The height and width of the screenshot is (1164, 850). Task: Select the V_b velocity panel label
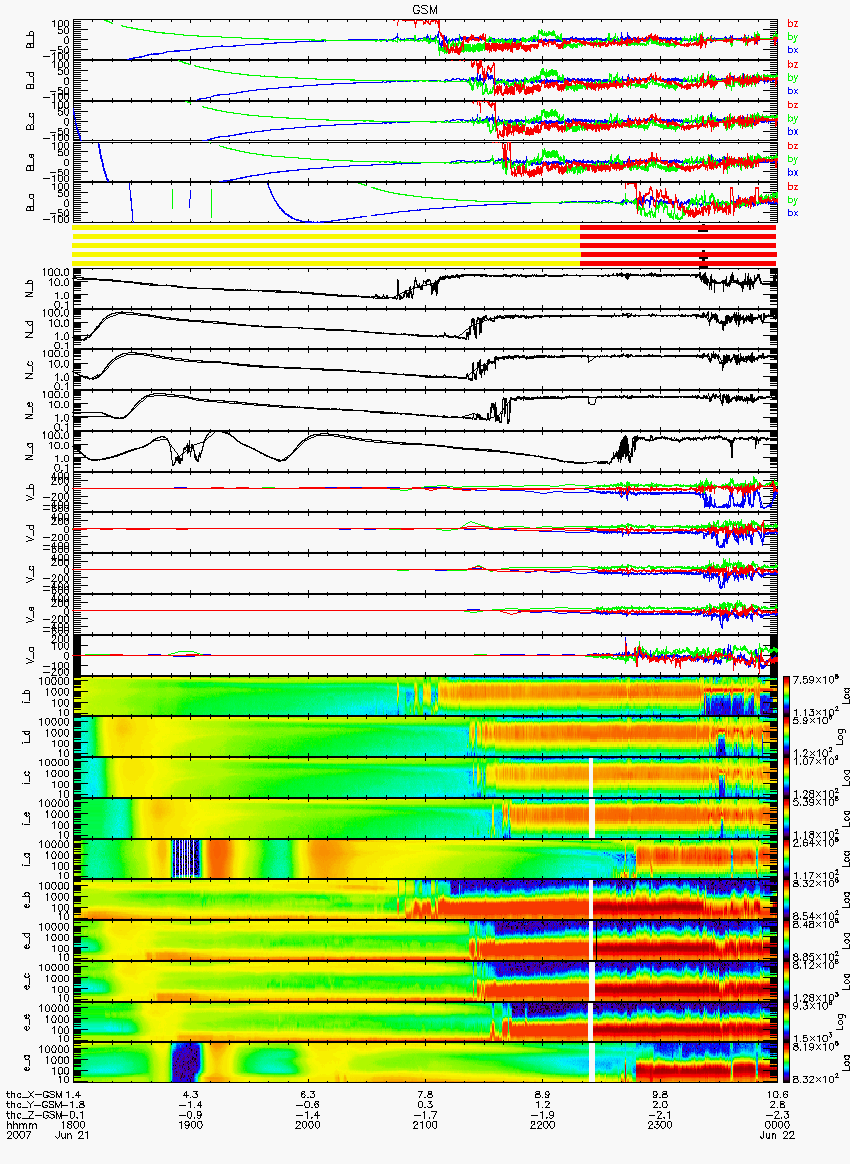[x=30, y=491]
